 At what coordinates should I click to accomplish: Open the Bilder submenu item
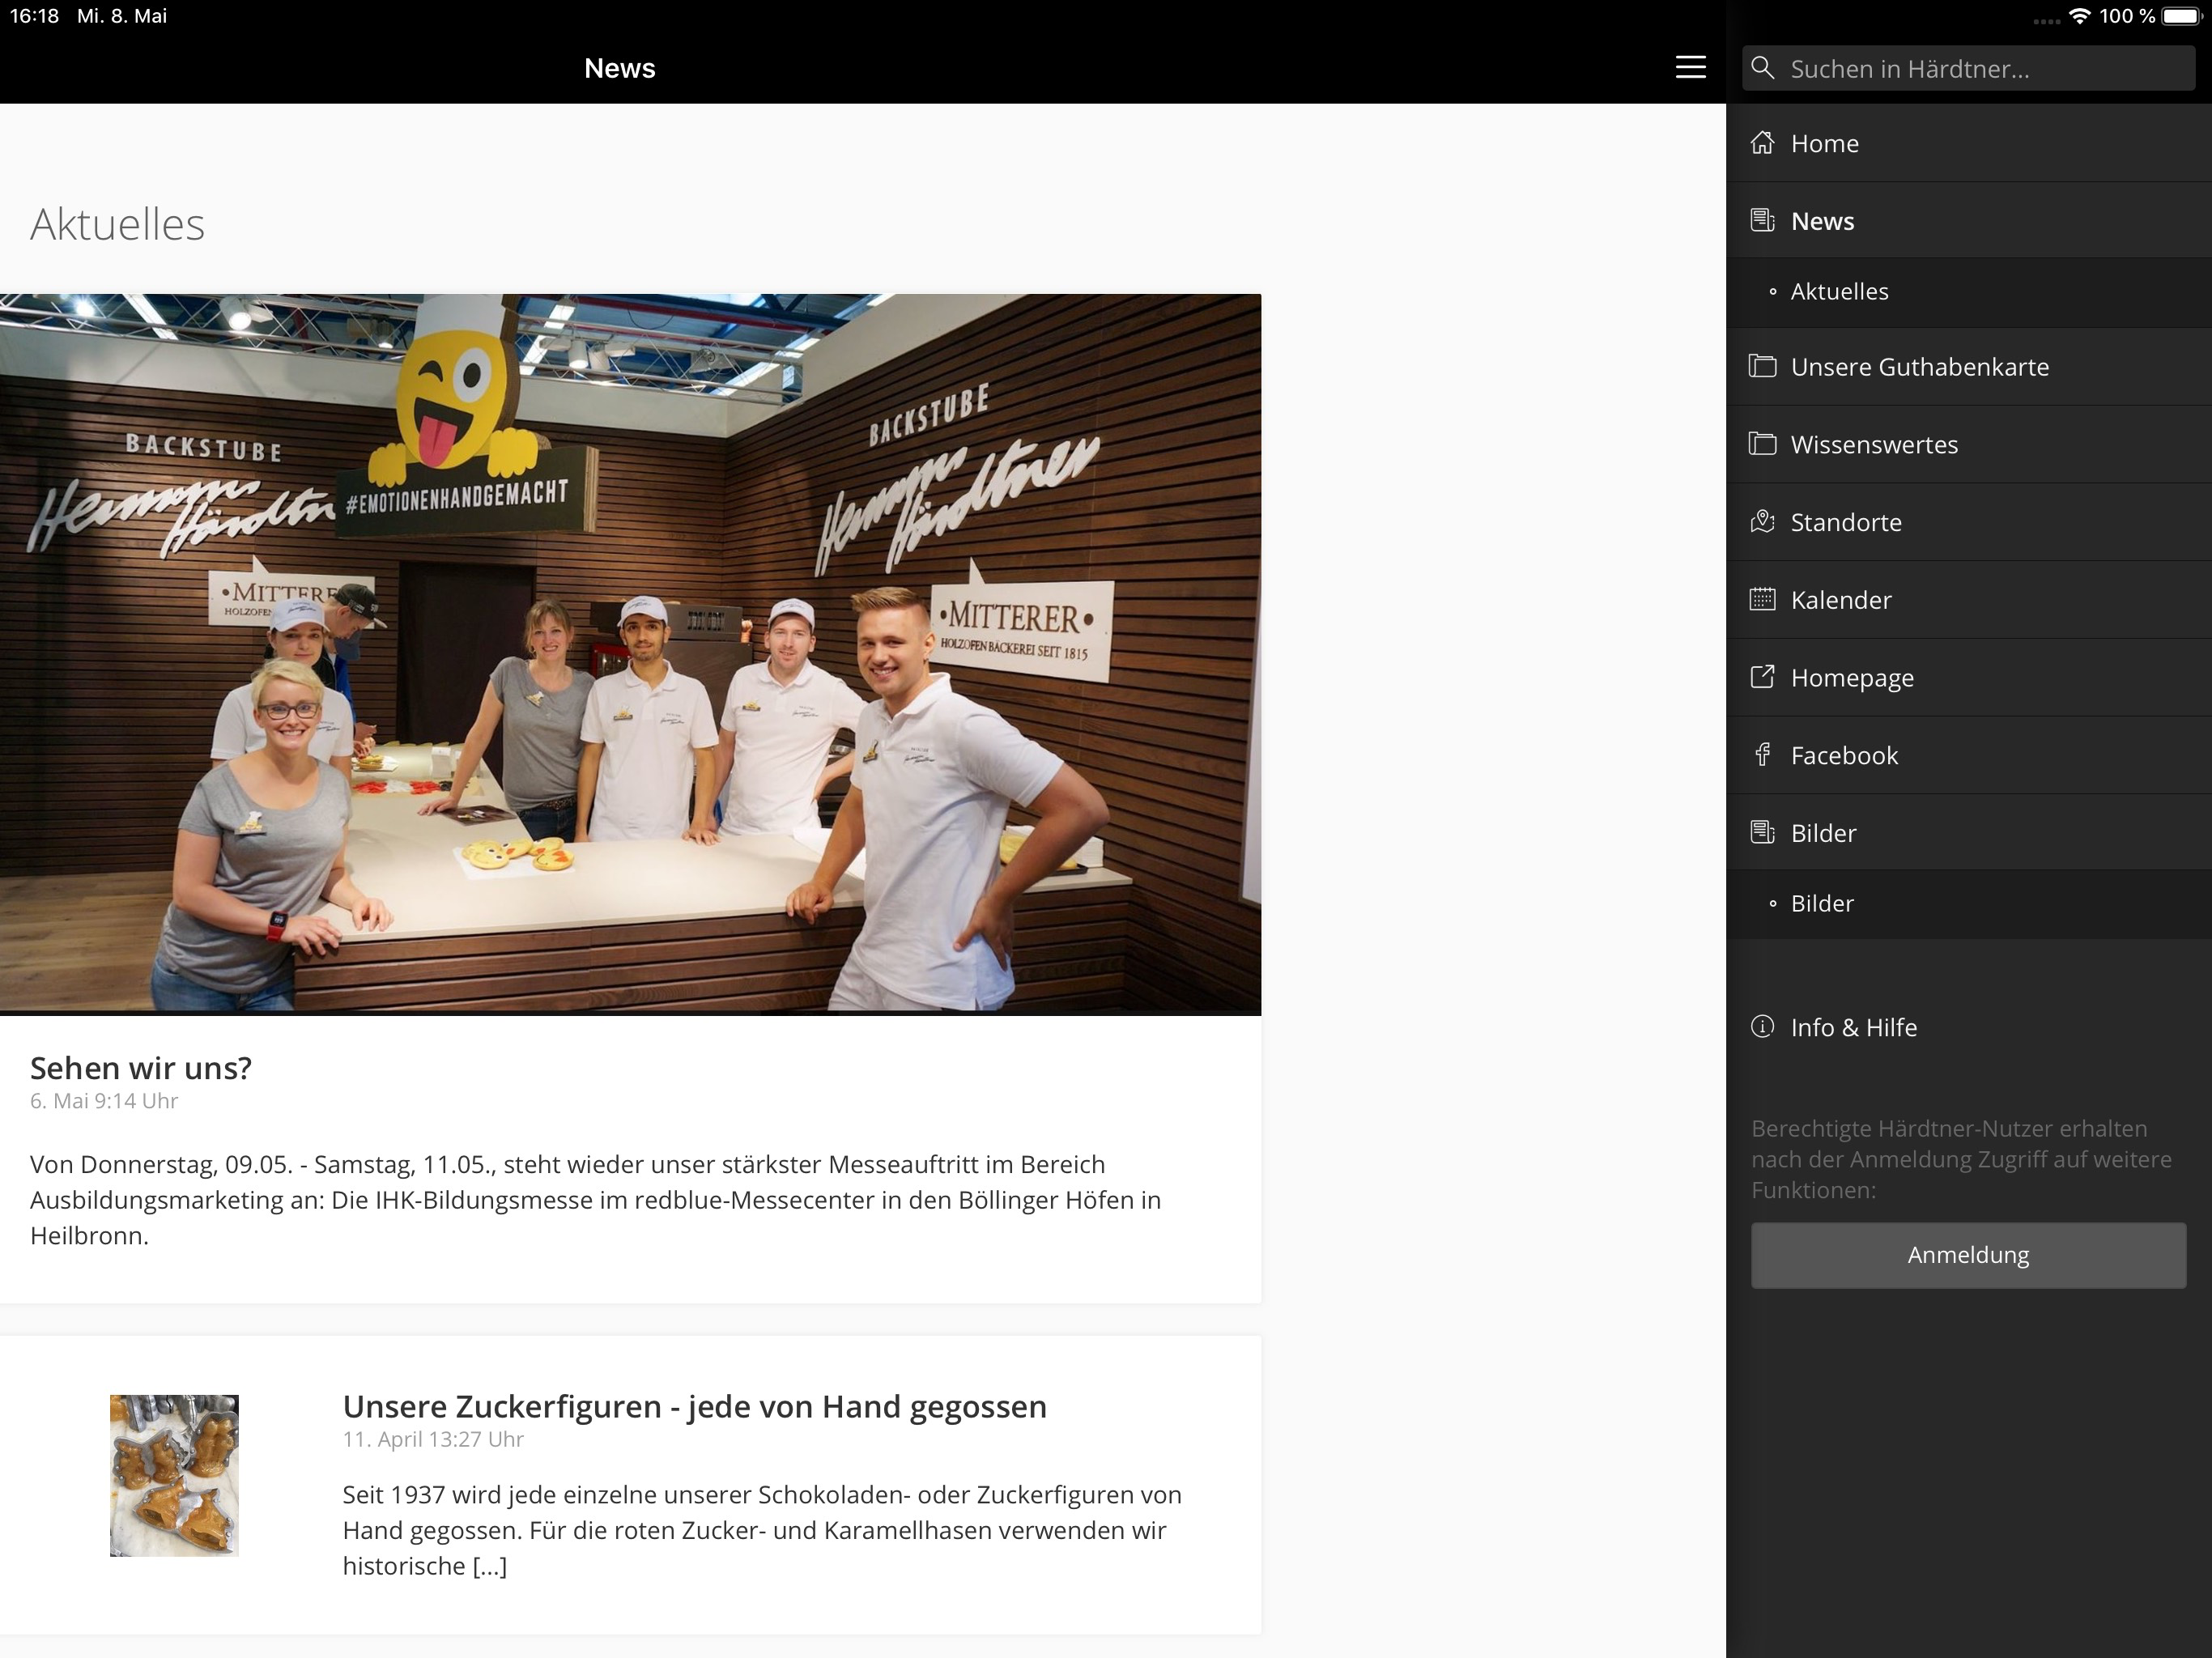point(1969,904)
